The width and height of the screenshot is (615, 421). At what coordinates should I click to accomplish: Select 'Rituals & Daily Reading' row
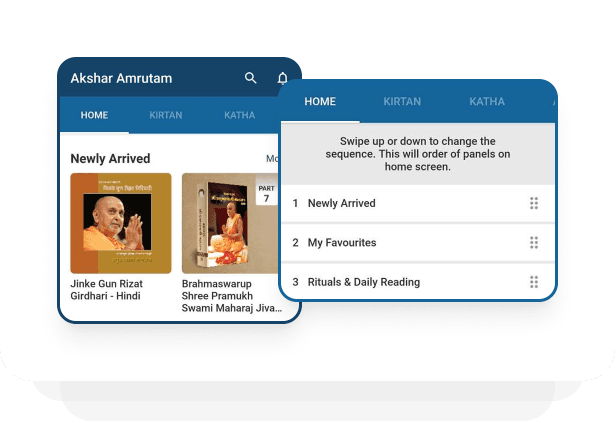coord(418,282)
